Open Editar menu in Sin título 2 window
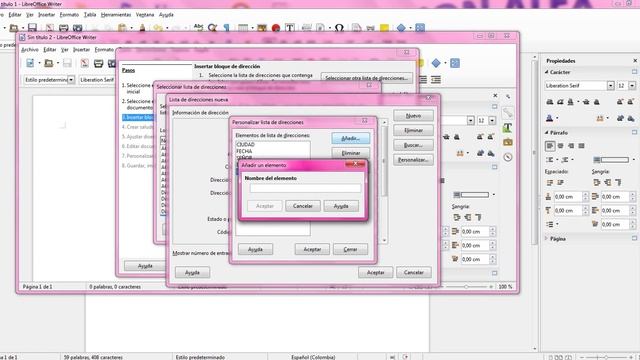Image resolution: width=640 pixels, height=360 pixels. coord(50,49)
